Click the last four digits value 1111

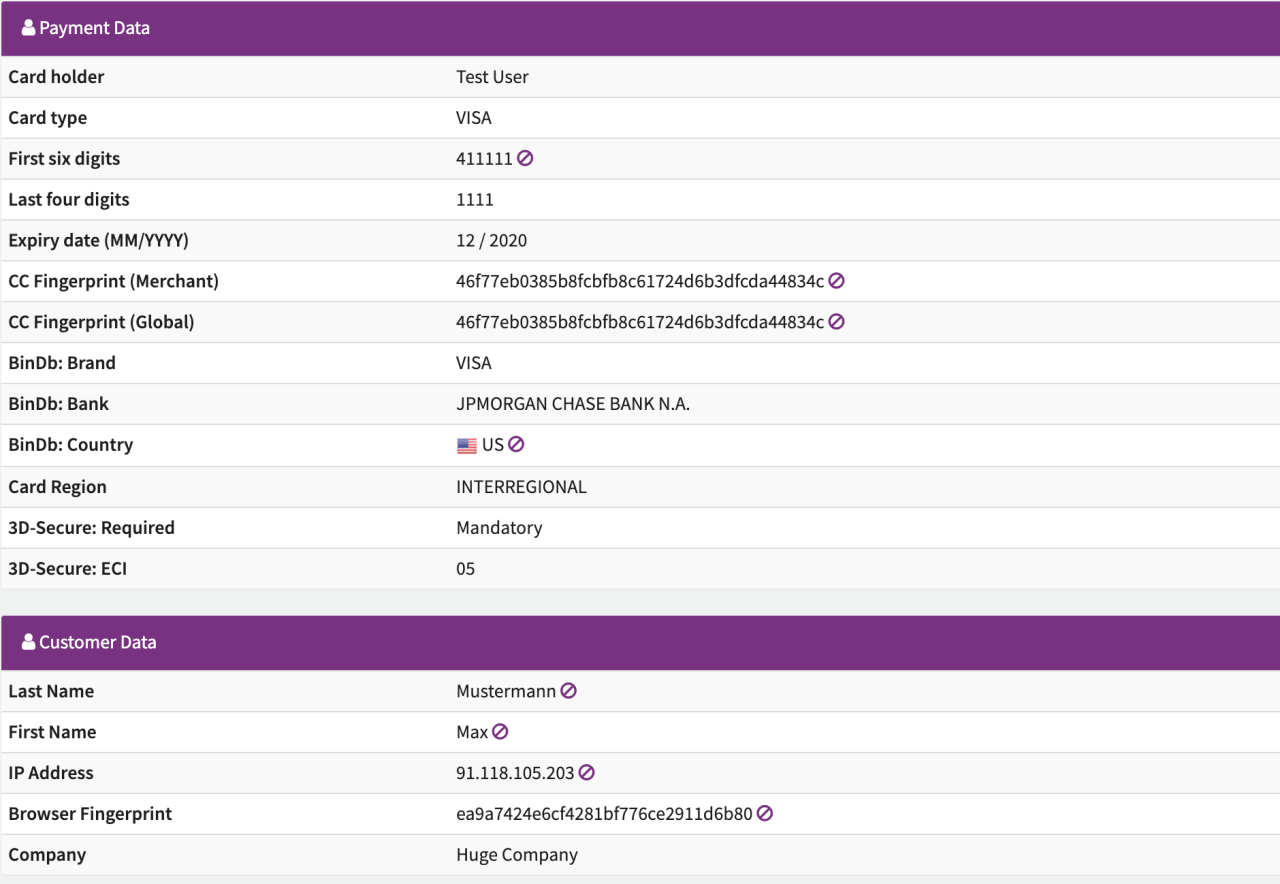coord(475,200)
